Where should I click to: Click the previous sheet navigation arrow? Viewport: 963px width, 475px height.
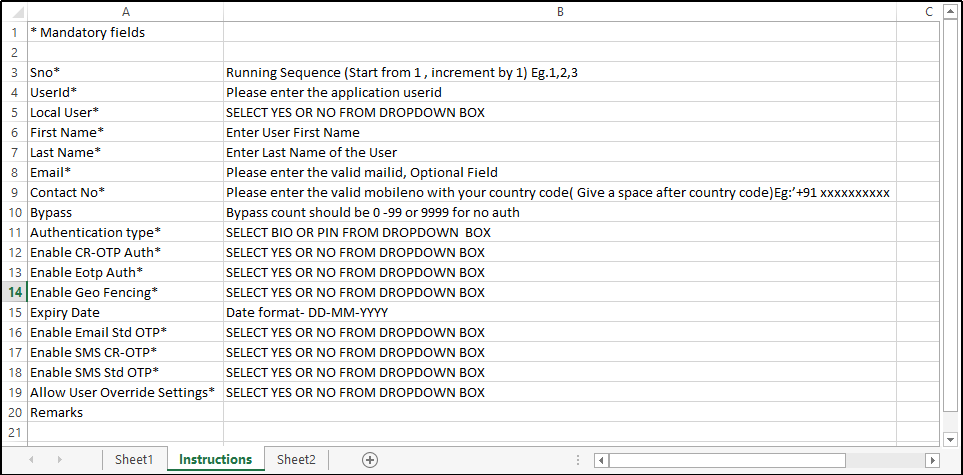coord(31,460)
